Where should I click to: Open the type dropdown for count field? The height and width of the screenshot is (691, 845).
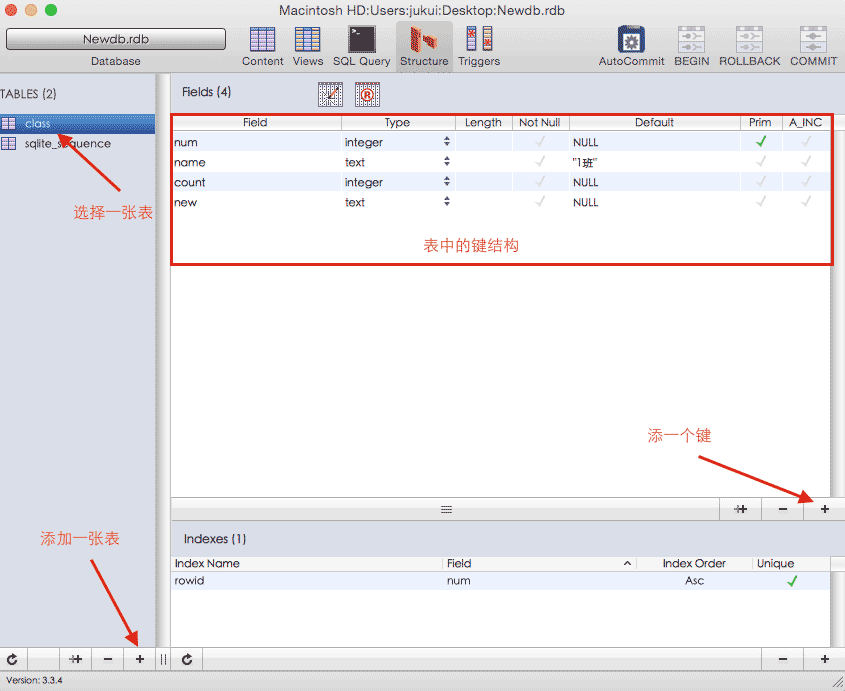tap(447, 182)
